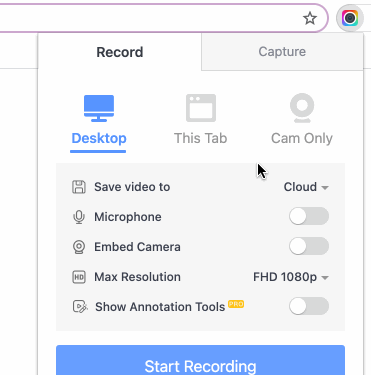The width and height of the screenshot is (371, 375).
Task: Click the floppy disk save icon
Action: tap(79, 187)
